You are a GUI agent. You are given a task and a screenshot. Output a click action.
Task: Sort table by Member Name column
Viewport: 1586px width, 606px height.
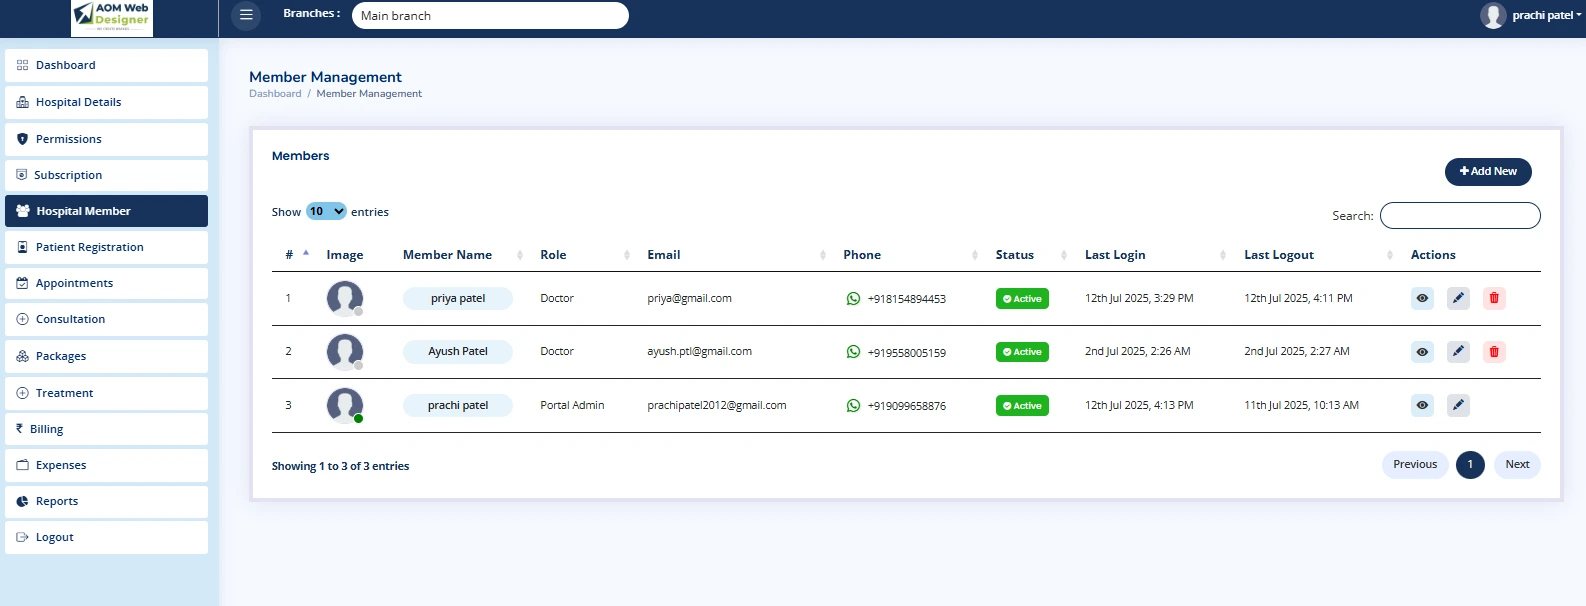point(447,255)
